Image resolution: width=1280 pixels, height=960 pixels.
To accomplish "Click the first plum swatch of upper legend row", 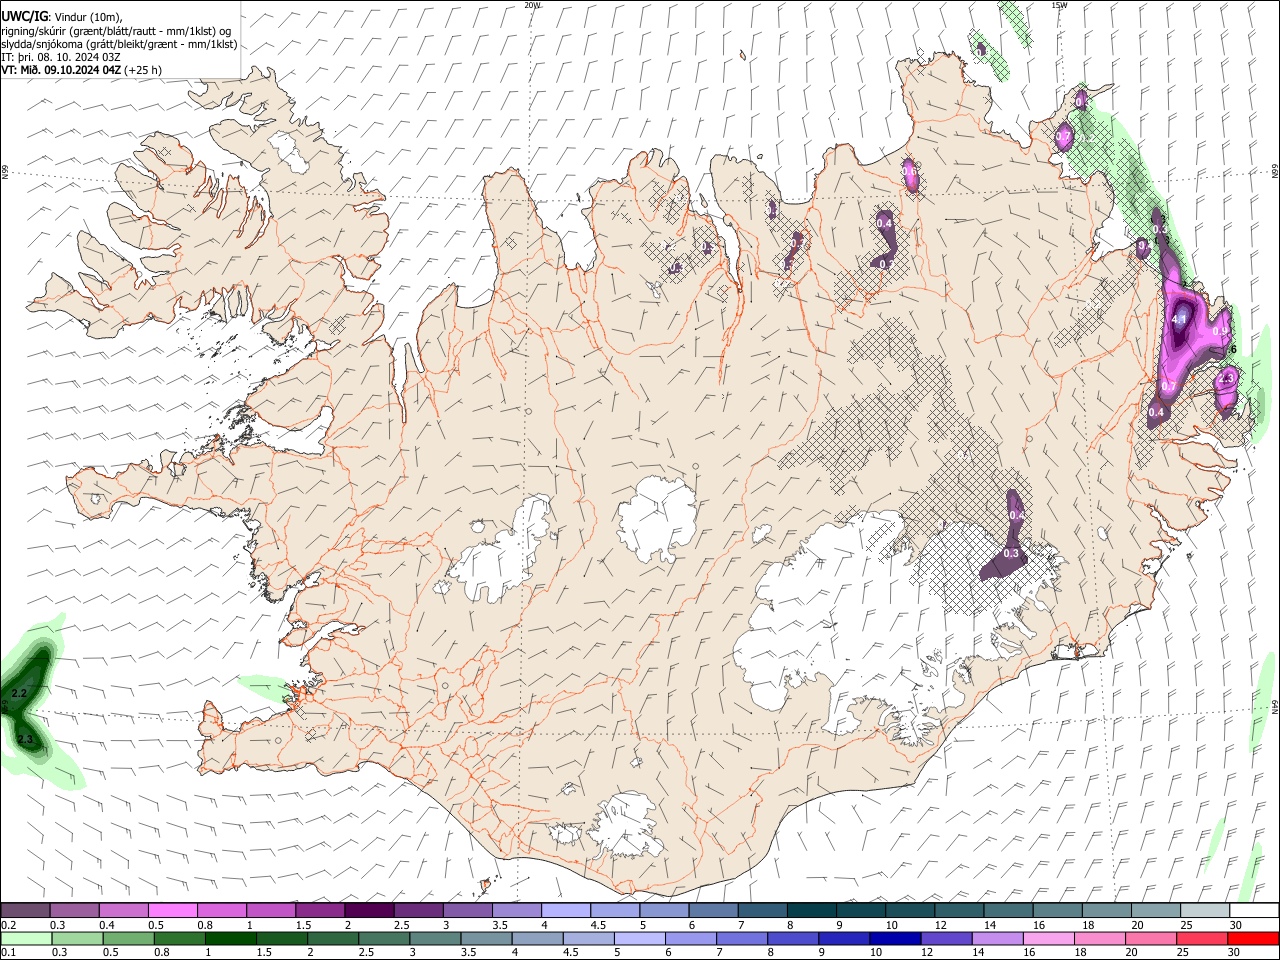I will tap(25, 910).
